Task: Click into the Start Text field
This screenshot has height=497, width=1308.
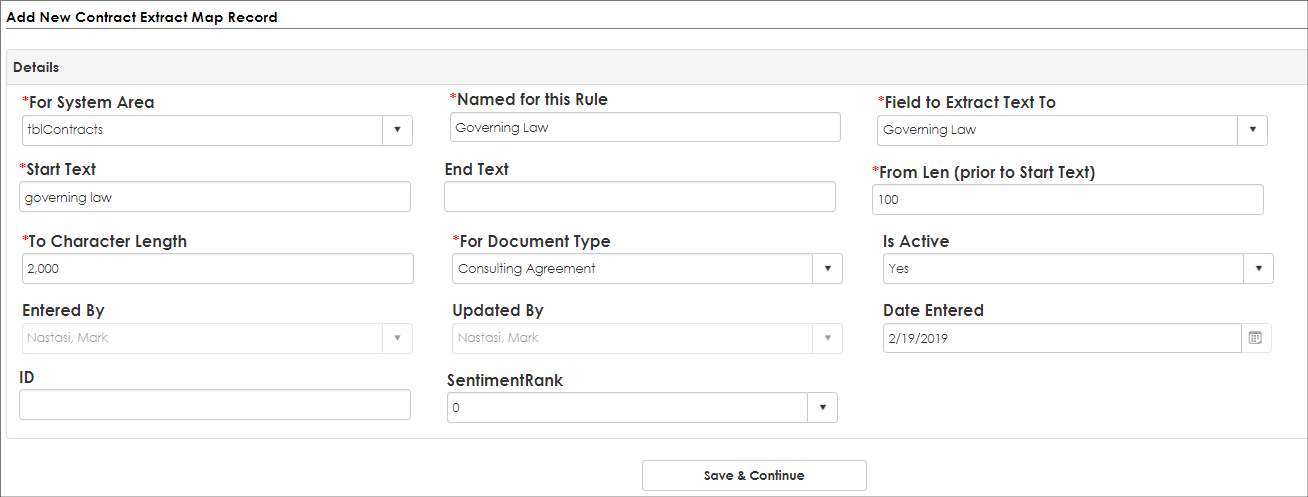Action: [x=215, y=197]
